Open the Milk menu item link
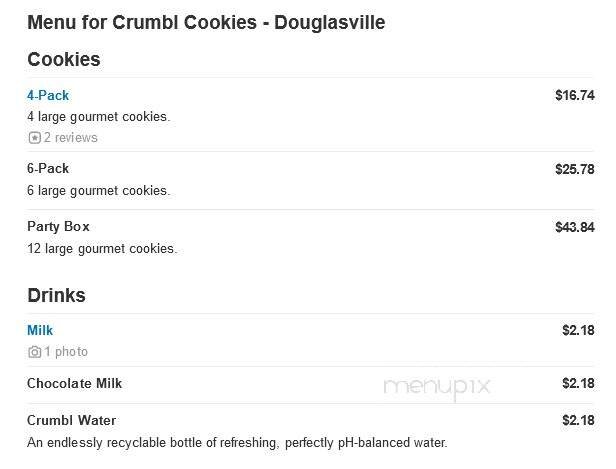 40,330
